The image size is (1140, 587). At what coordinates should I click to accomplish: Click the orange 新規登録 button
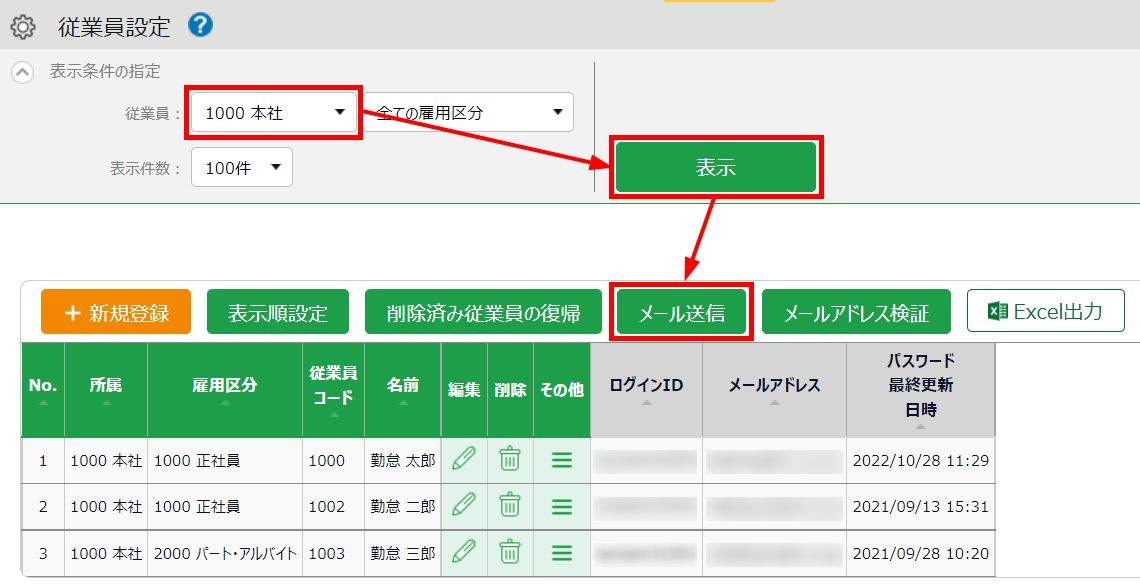tap(116, 313)
